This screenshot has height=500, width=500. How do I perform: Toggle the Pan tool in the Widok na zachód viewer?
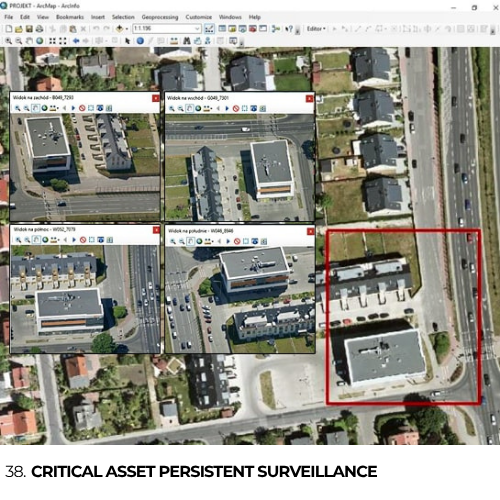[x=35, y=108]
